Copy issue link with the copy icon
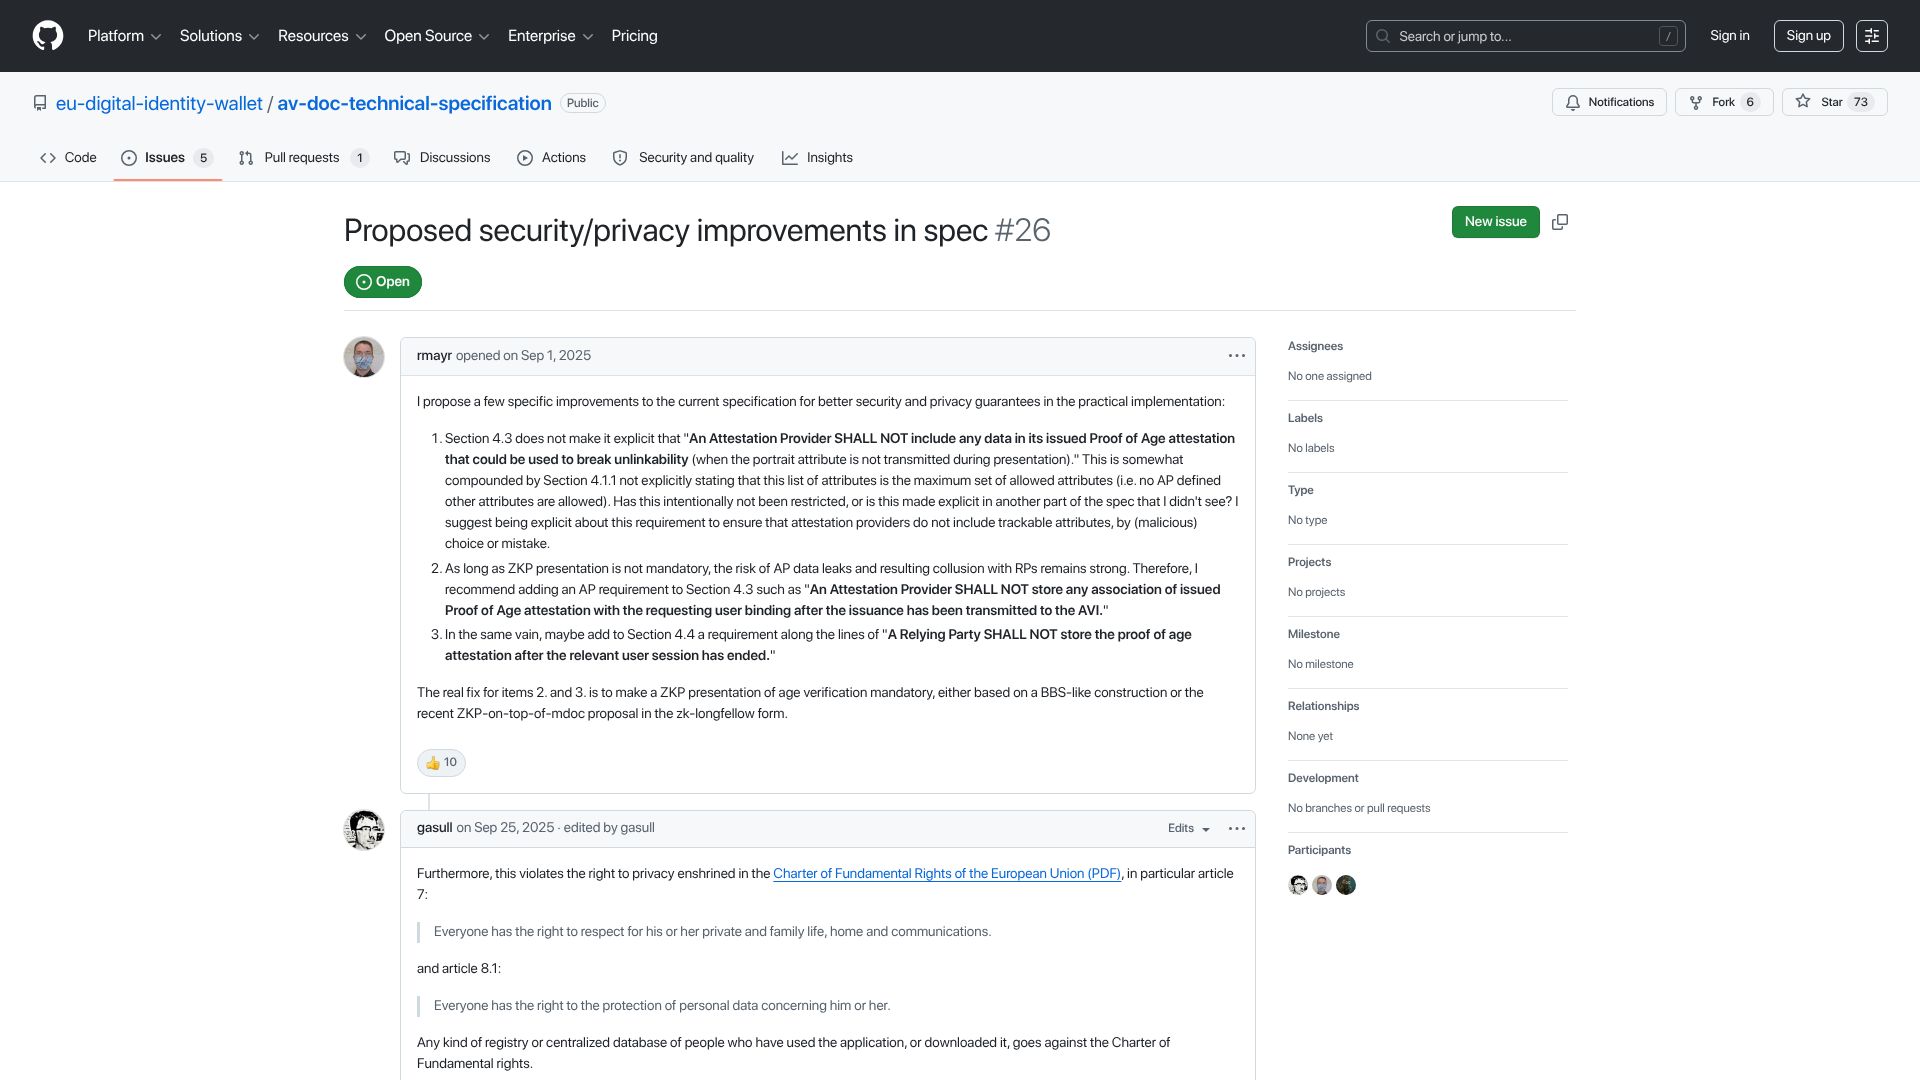 (x=1560, y=222)
